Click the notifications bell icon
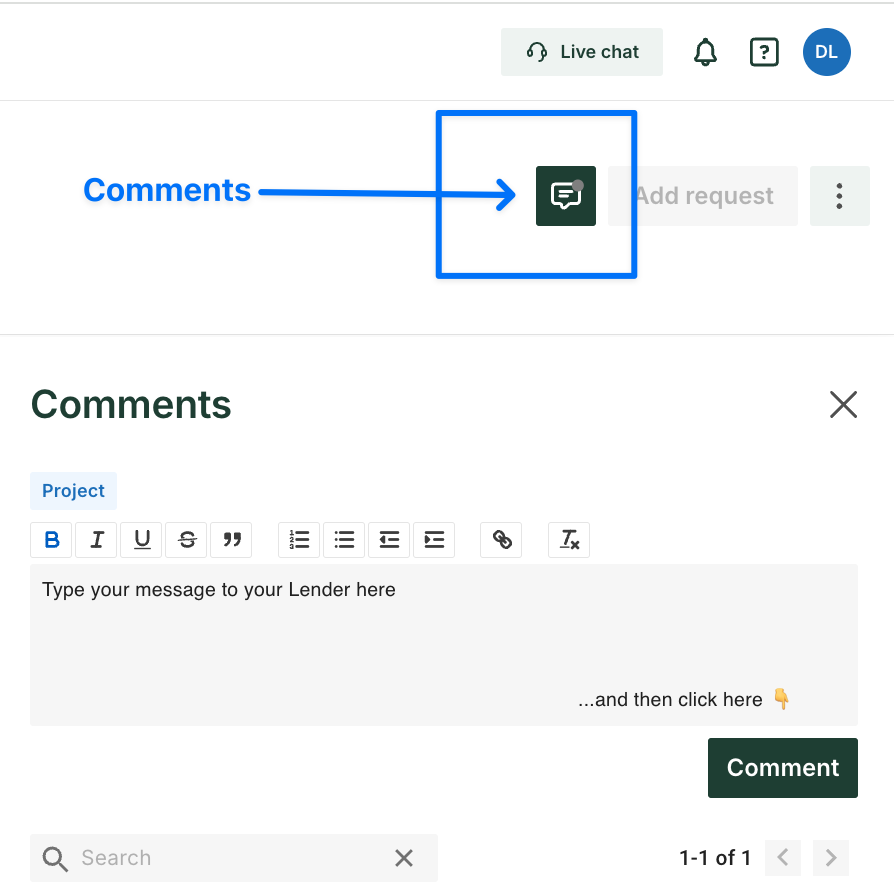 (705, 52)
